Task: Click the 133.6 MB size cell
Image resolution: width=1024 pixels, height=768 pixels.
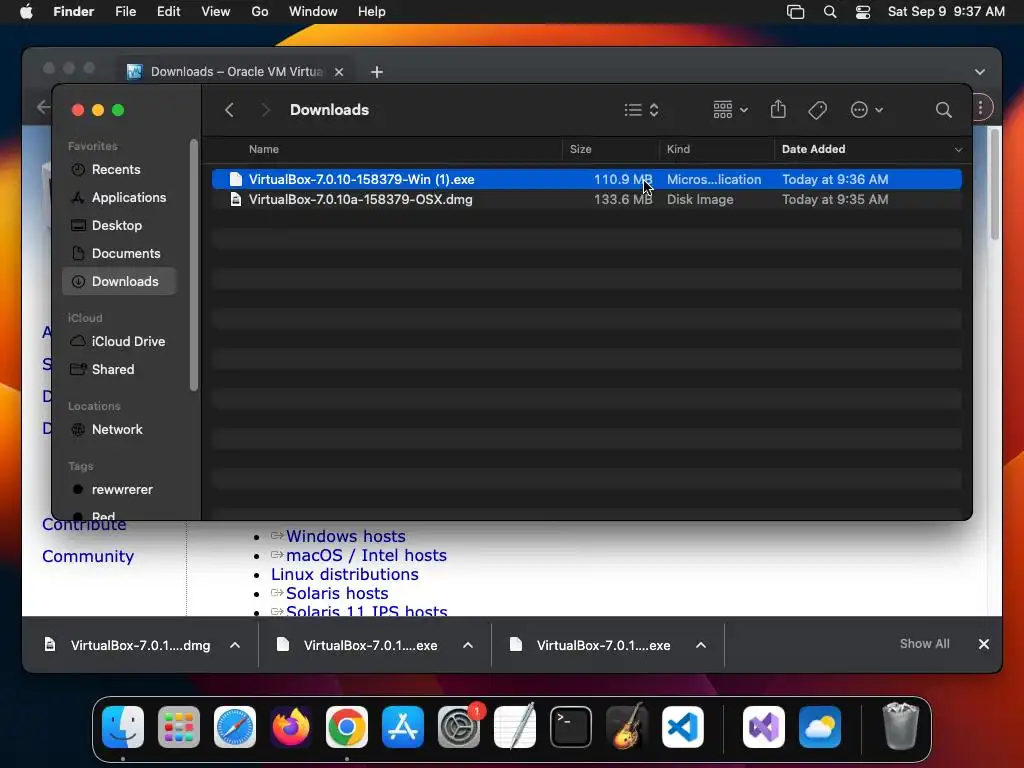Action: 622,199
